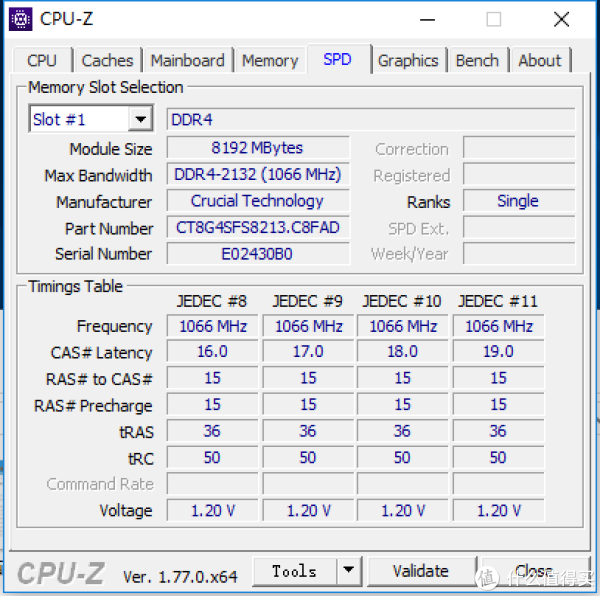Click CAS# Latency value 18.0
The height and width of the screenshot is (596, 600).
[403, 352]
